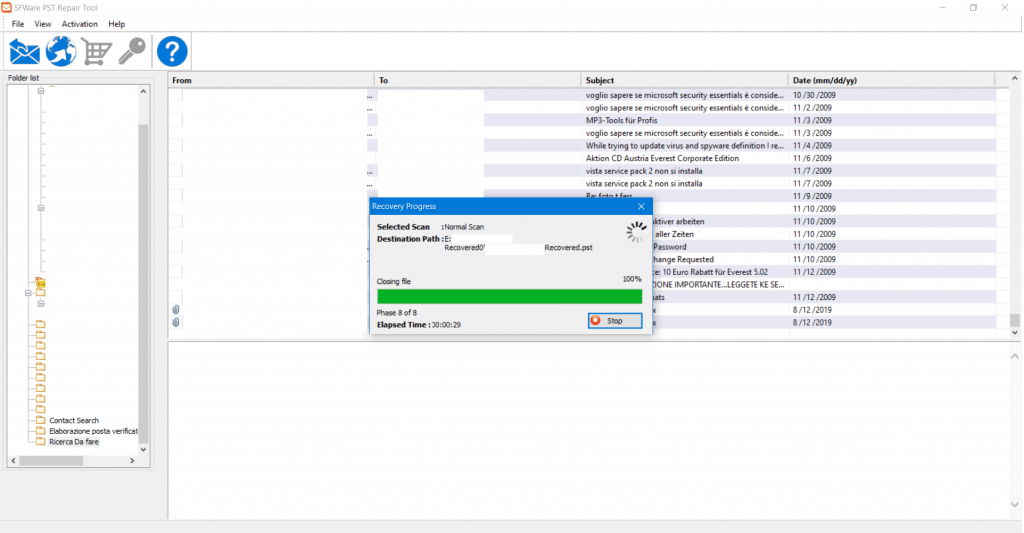Click the email list scrollbar up arrow

[x=1014, y=78]
